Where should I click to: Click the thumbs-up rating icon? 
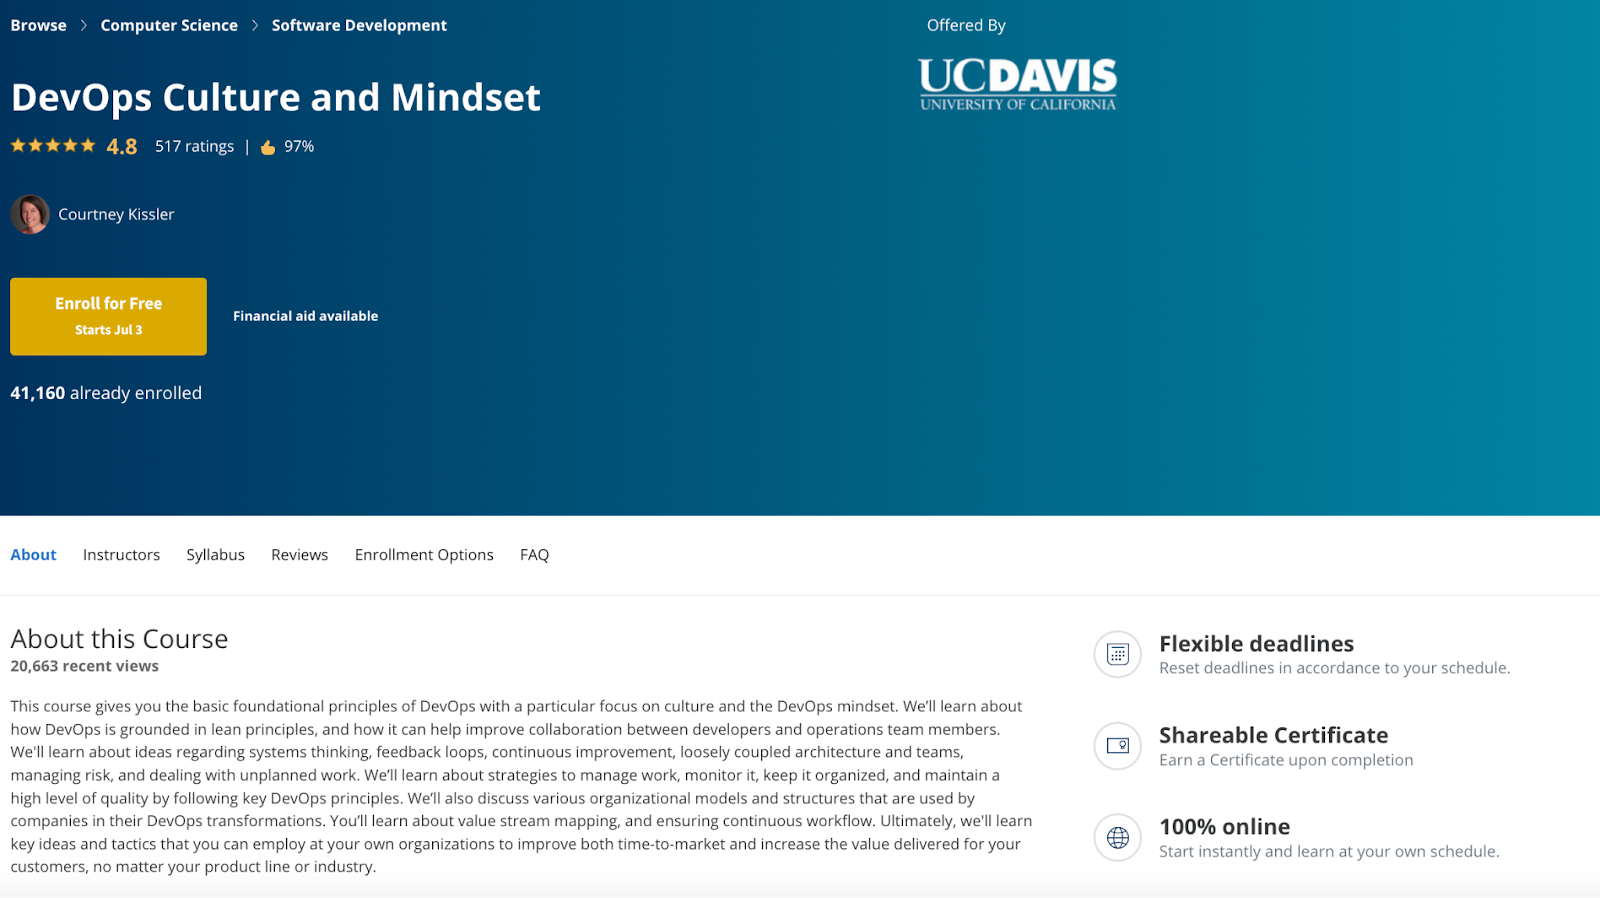point(268,147)
